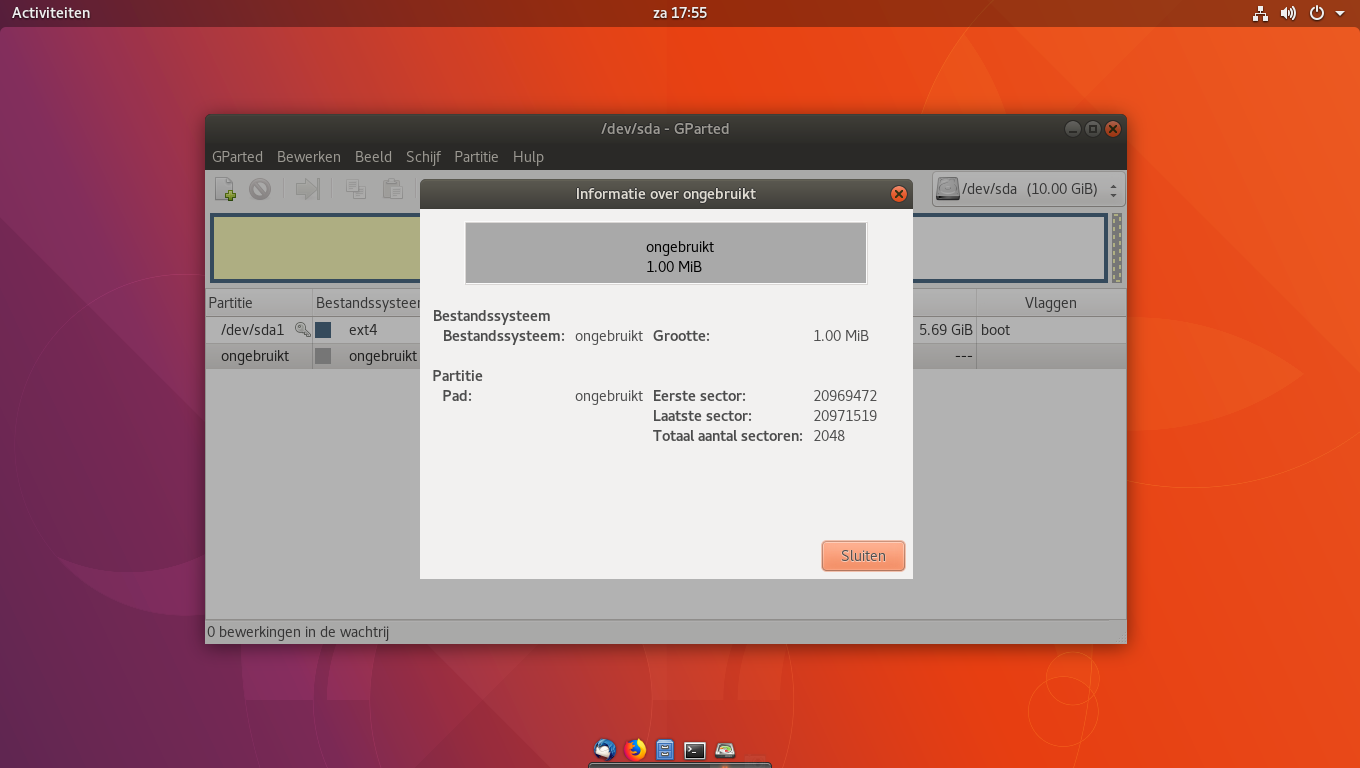Screen dimensions: 1360x768
Task: Click the GParted icon in the dock
Action: tap(725, 750)
